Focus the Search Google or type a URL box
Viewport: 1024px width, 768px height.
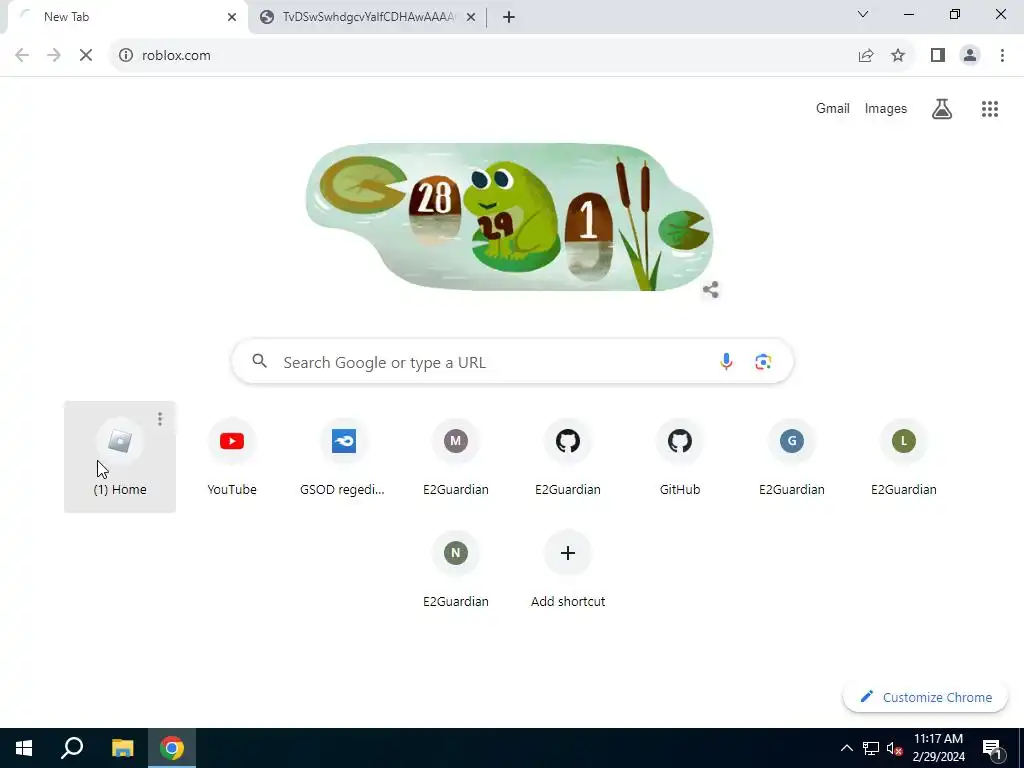click(x=512, y=361)
